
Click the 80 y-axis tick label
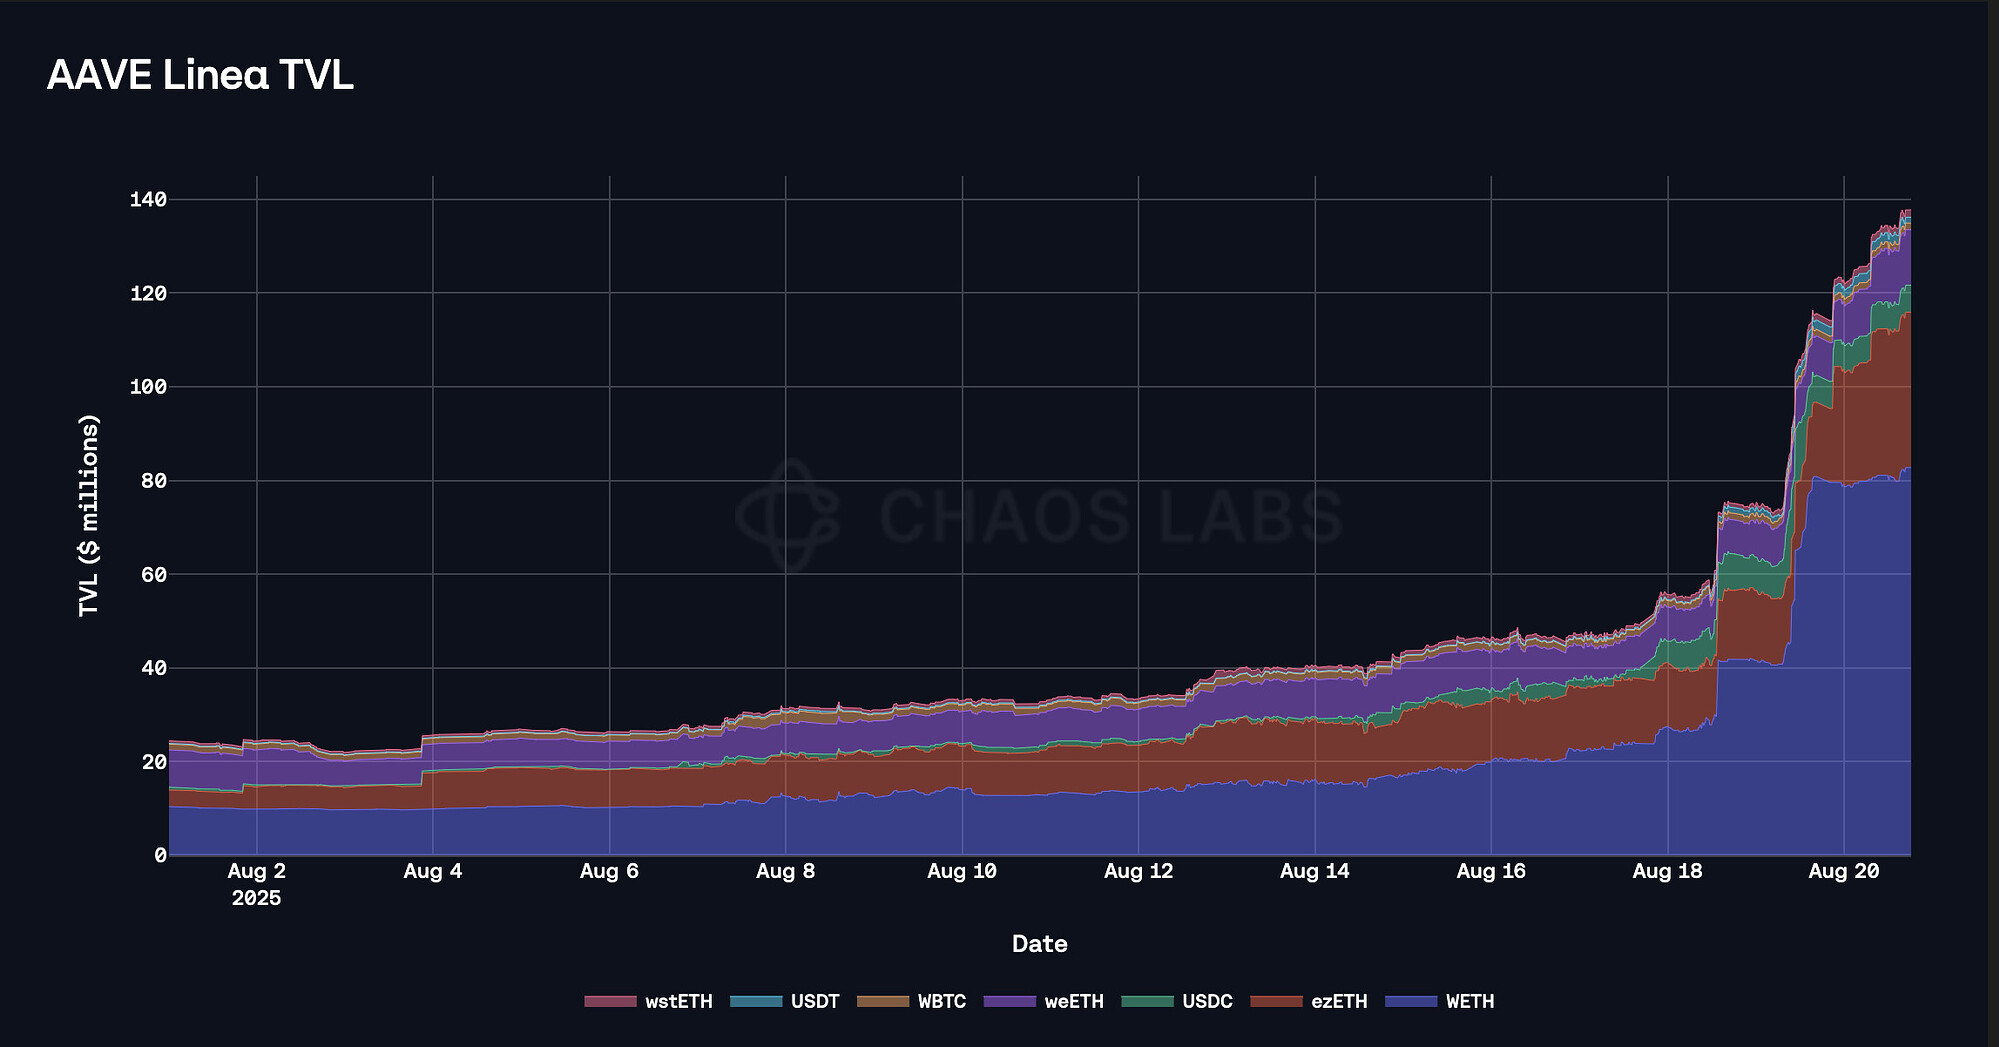click(x=154, y=481)
